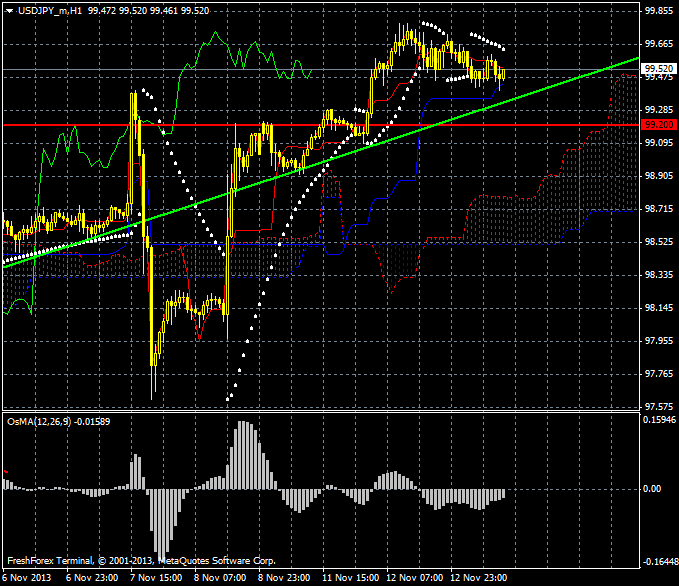Select the 6 Nov 2013 time label
The width and height of the screenshot is (679, 586).
click(x=24, y=578)
